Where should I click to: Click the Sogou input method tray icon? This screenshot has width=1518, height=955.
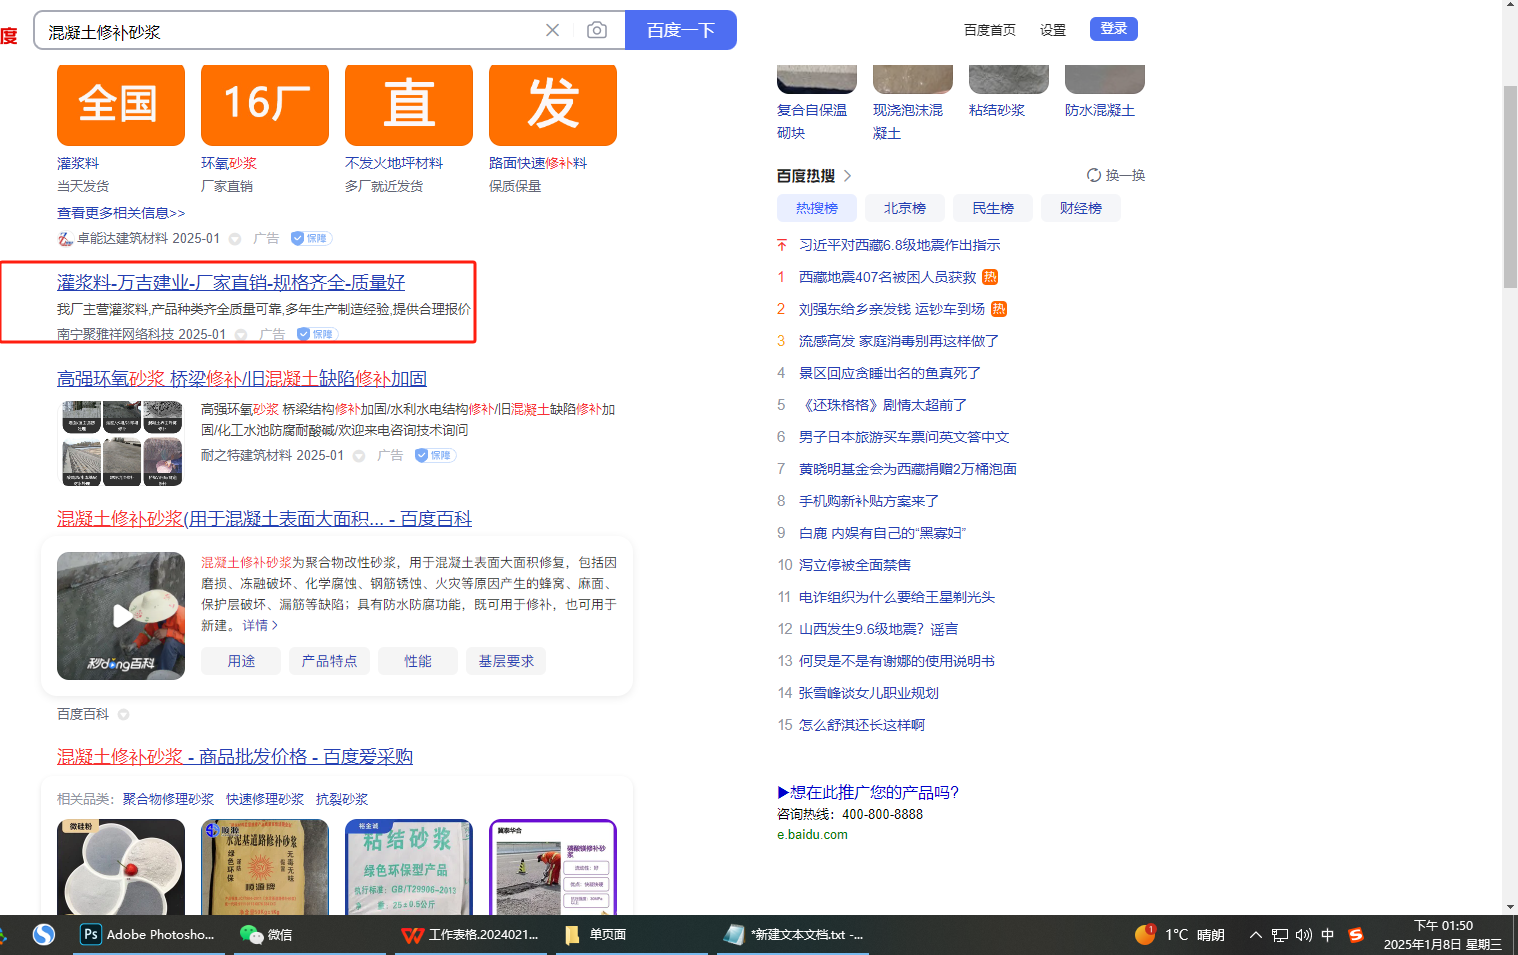coord(1356,935)
